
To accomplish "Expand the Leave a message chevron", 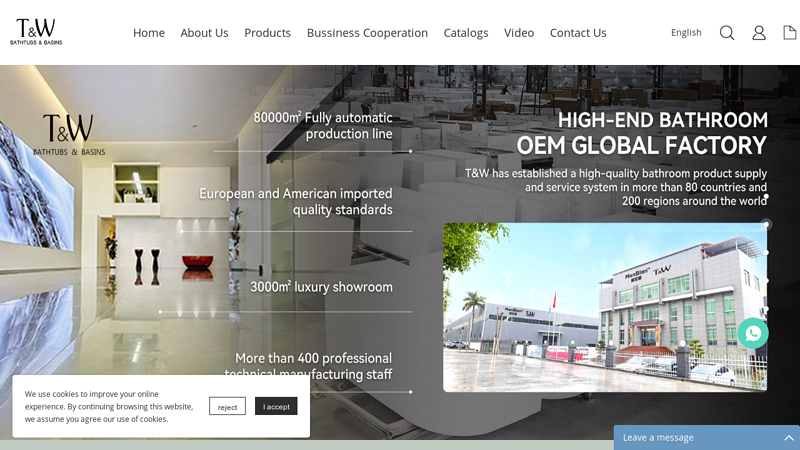I will coord(789,438).
